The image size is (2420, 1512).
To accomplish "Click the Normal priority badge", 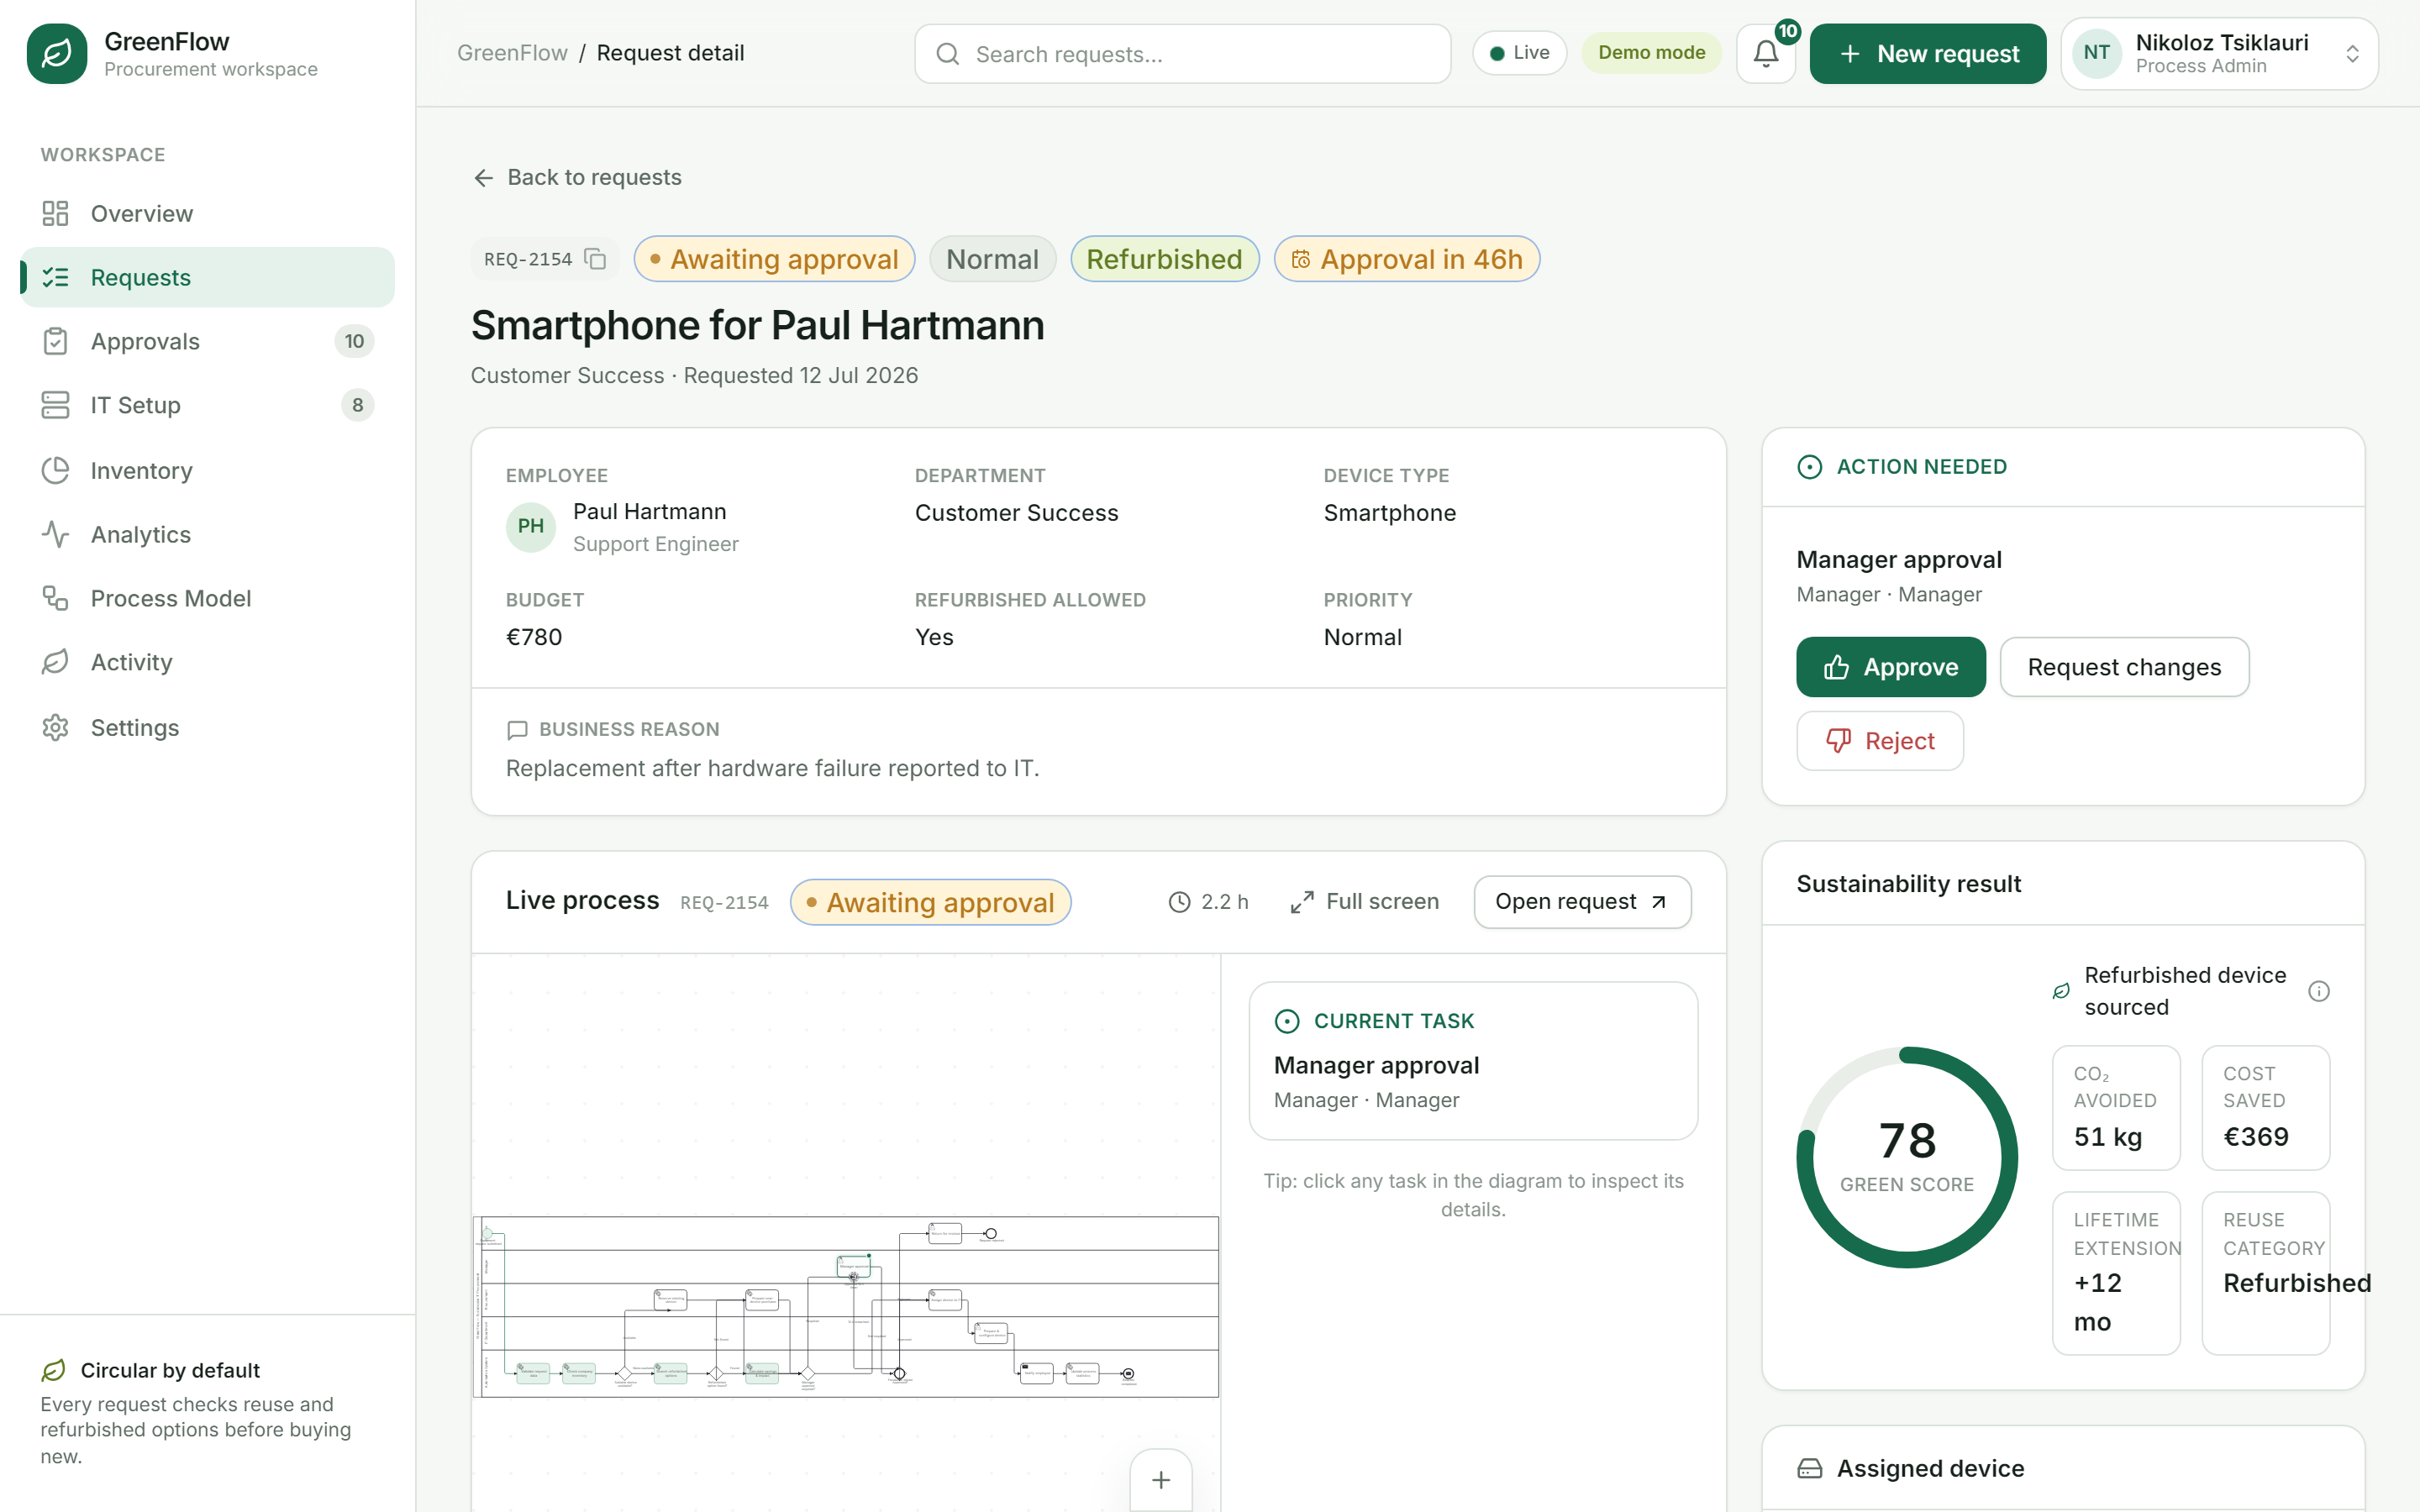I will 992,259.
